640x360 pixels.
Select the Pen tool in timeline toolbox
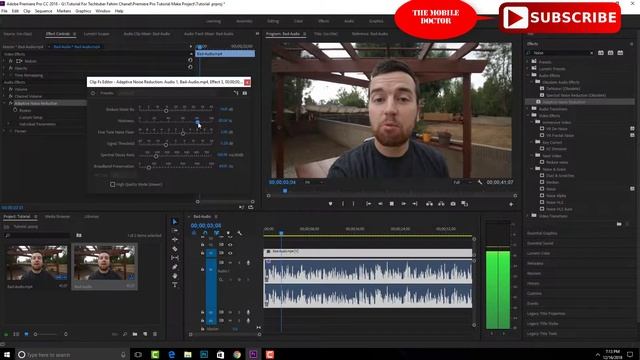click(x=175, y=267)
